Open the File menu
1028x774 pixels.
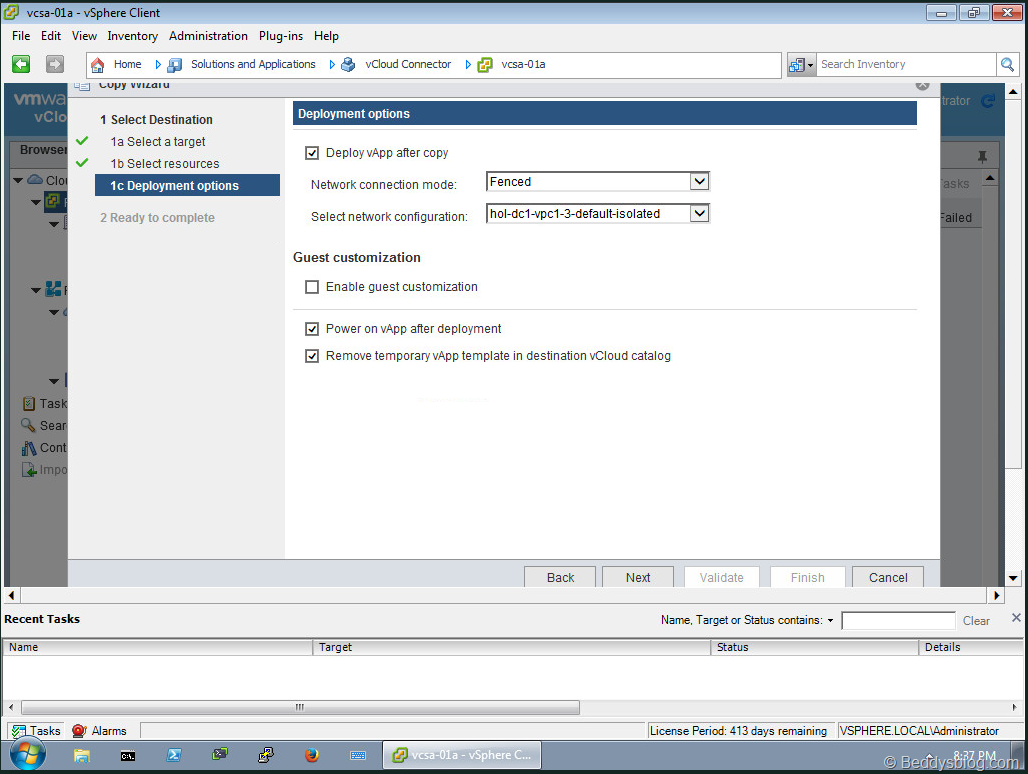(x=21, y=36)
